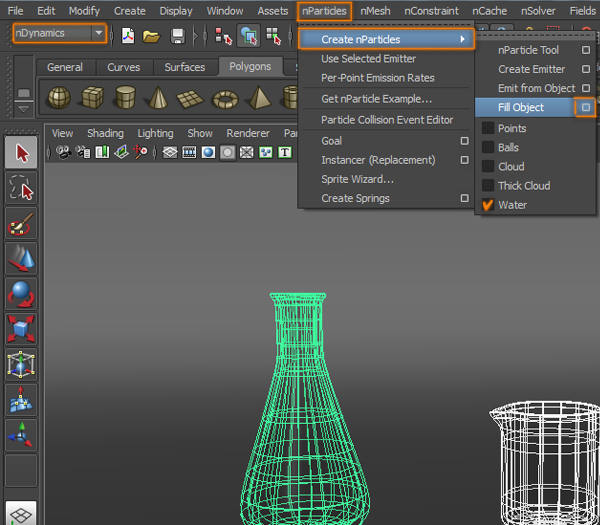
Task: Open the Shading viewport menu
Action: pyautogui.click(x=105, y=133)
